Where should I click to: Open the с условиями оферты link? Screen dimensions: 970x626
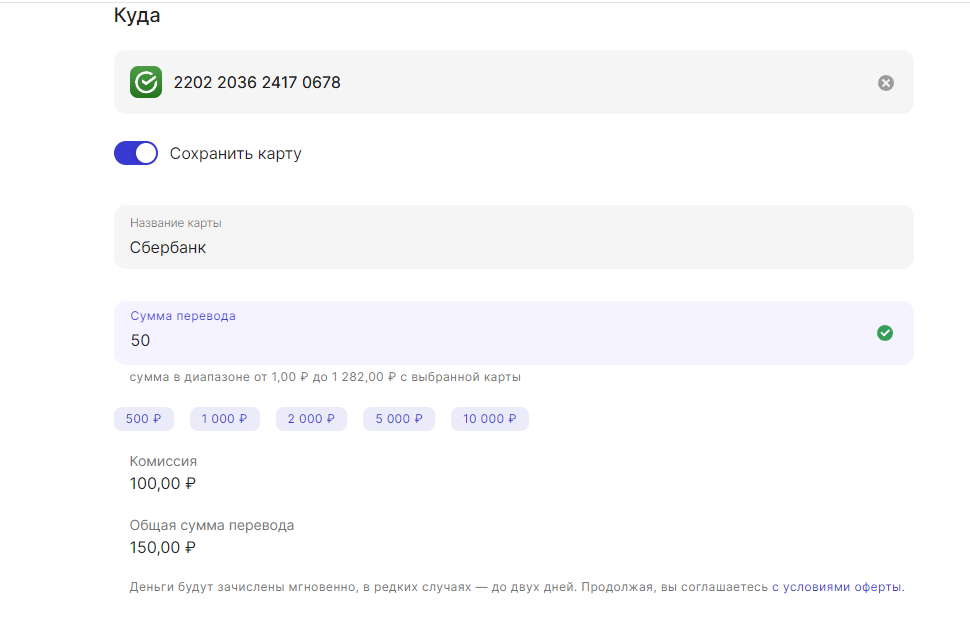pos(837,587)
